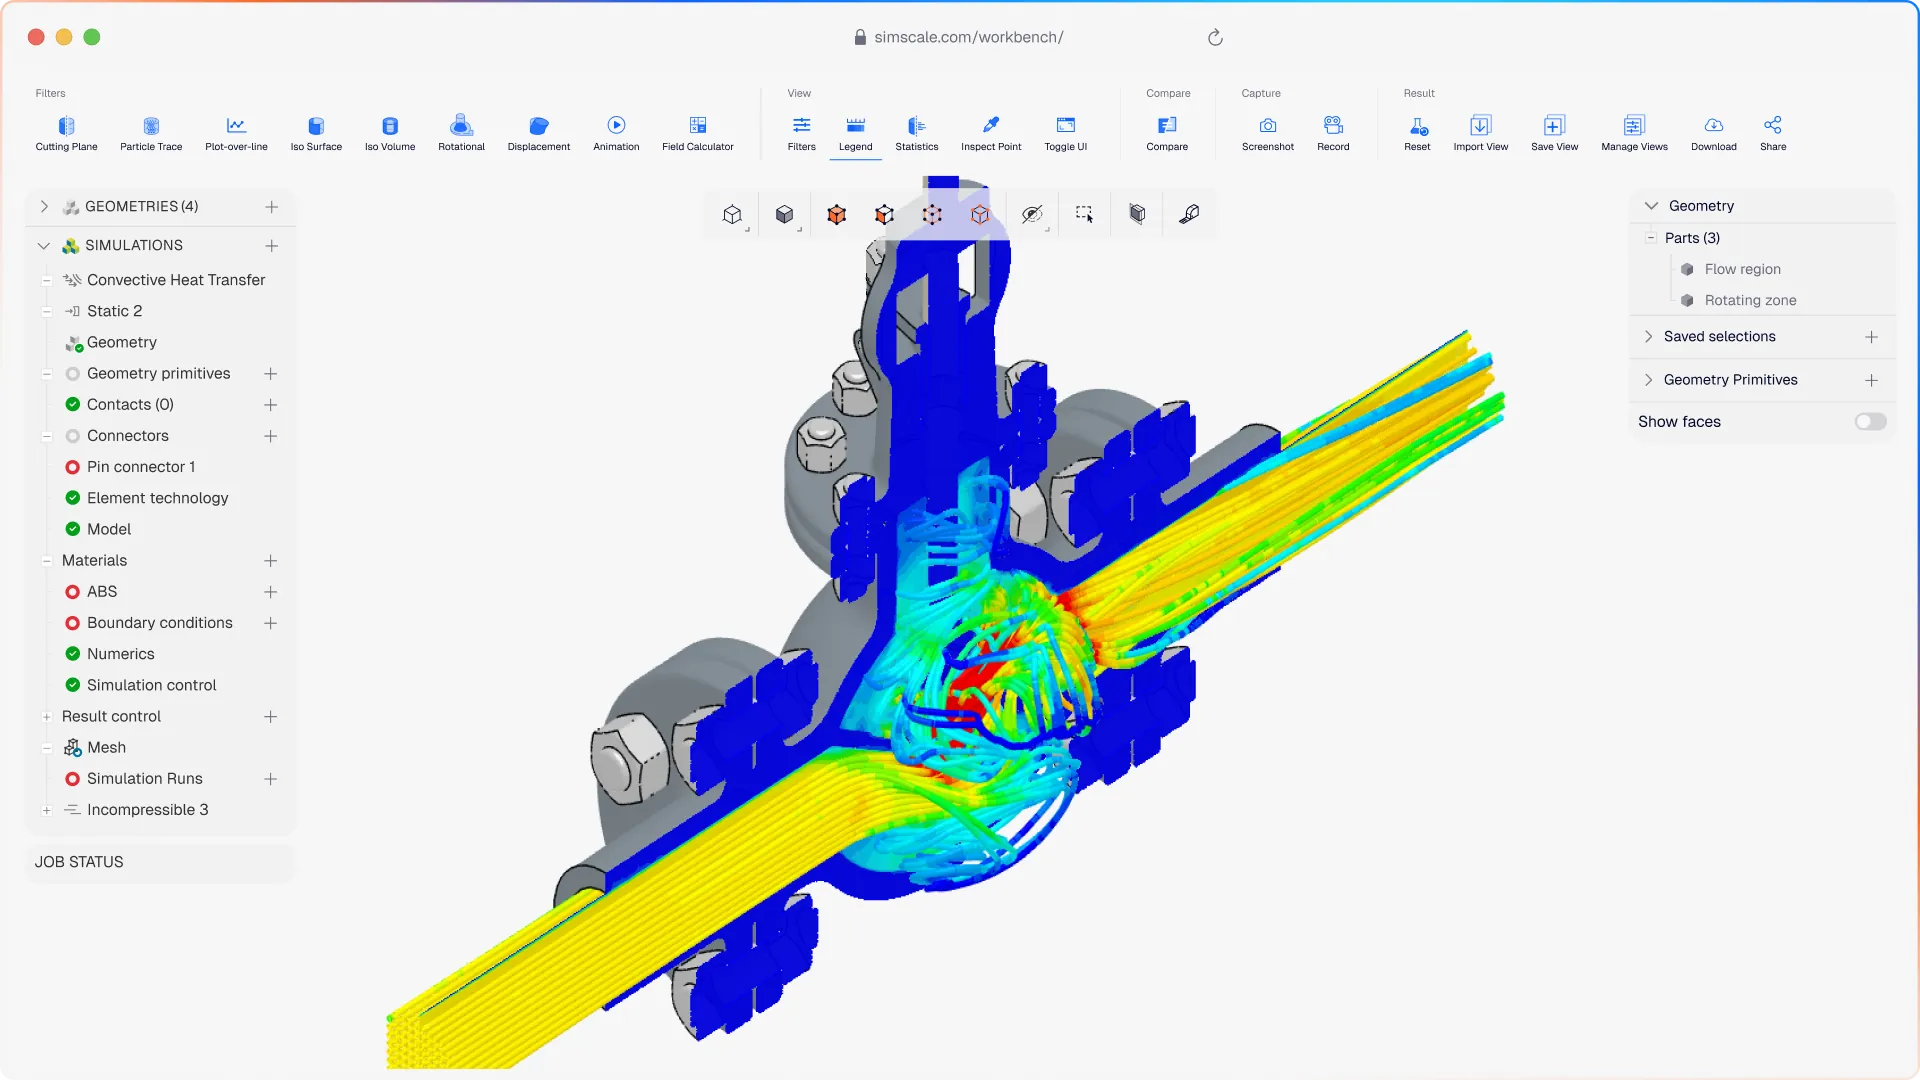The height and width of the screenshot is (1080, 1920).
Task: Click Save View
Action: tap(1555, 132)
